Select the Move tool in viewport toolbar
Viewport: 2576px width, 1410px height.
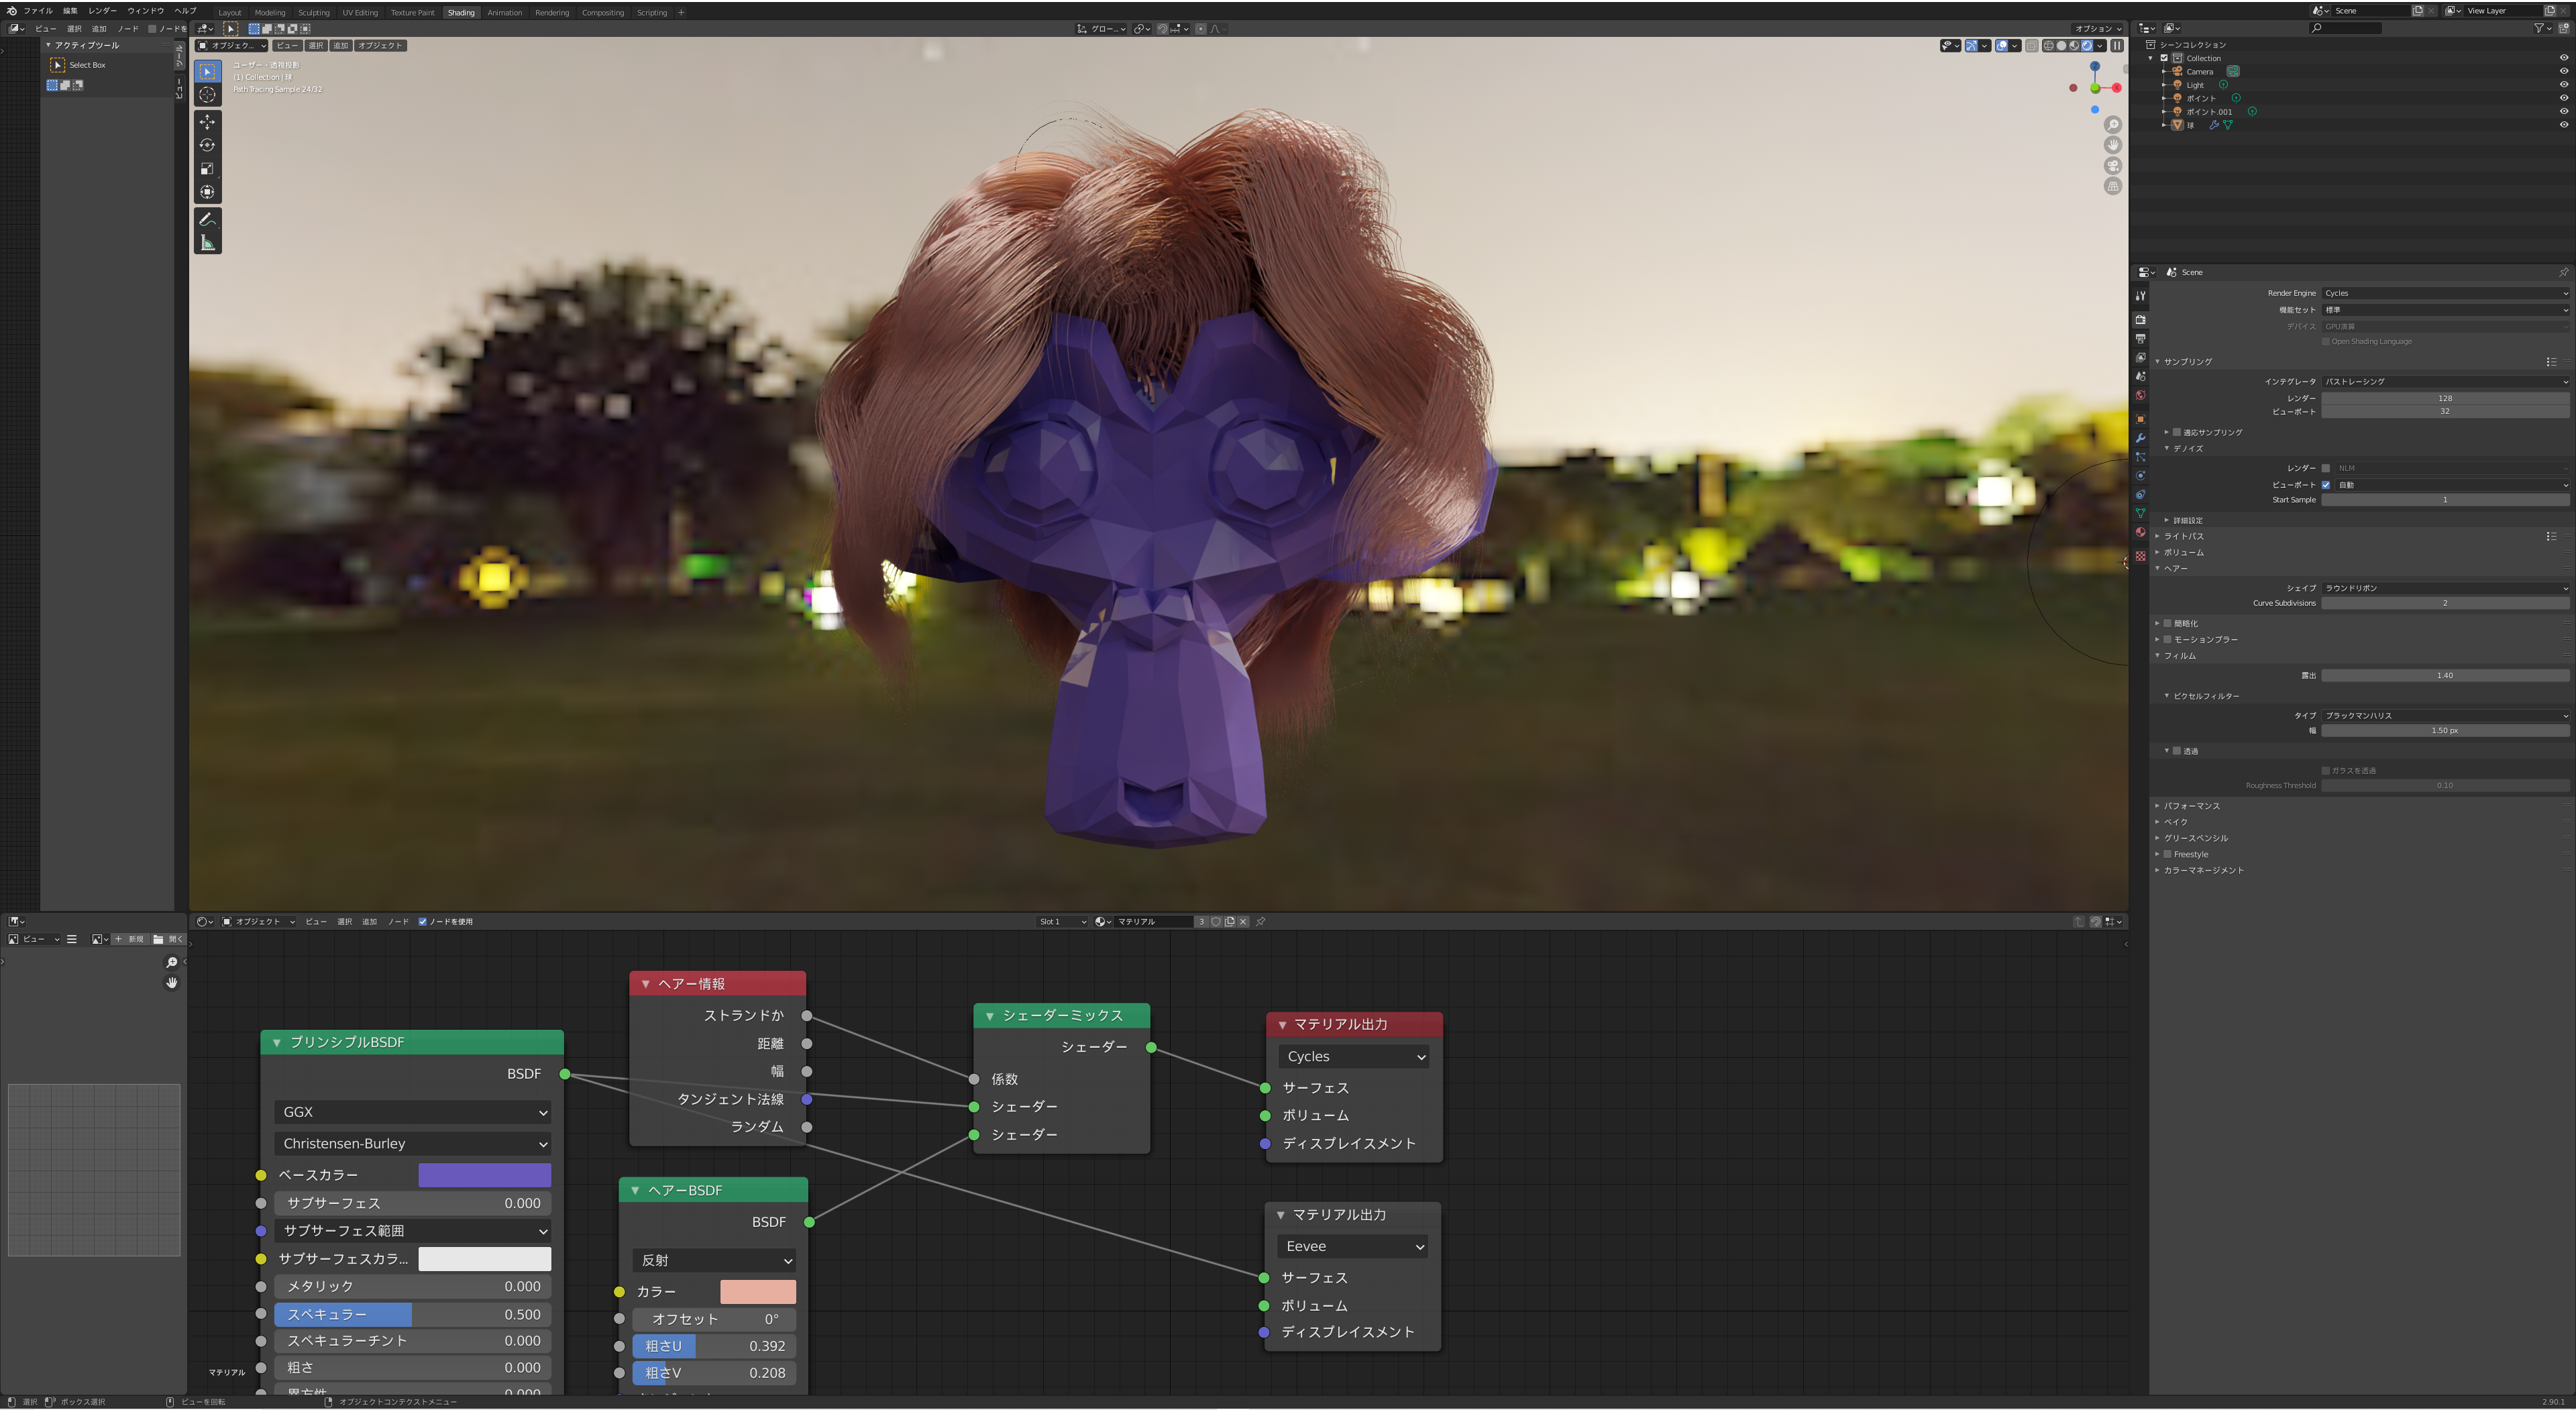207,122
